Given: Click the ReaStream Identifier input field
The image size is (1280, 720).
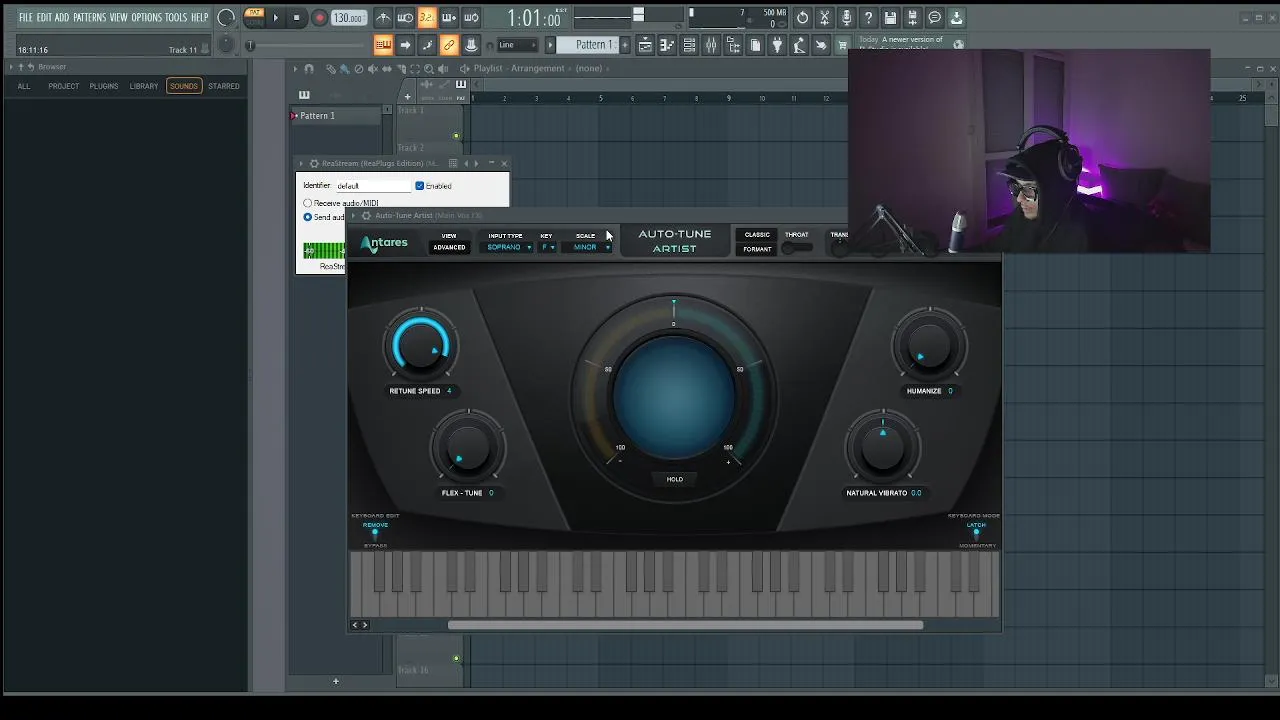Looking at the screenshot, I should coord(372,186).
